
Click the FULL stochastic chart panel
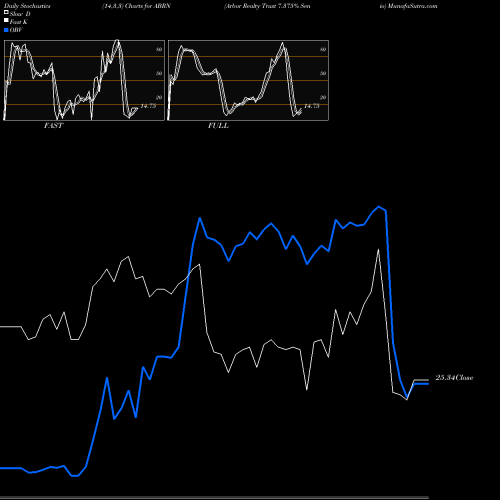coord(248,80)
